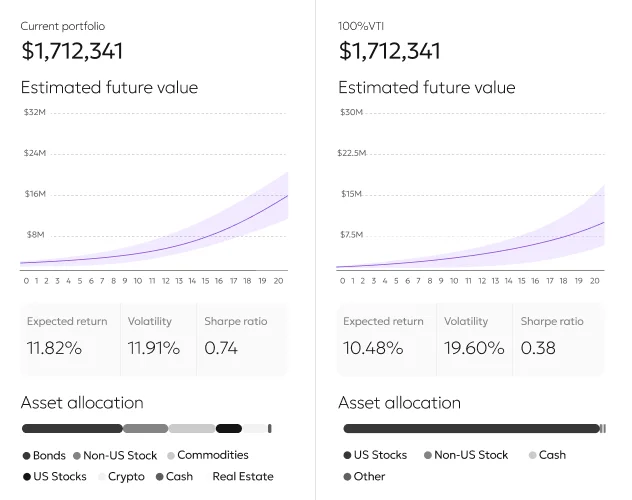Screen dimensions: 632x500
Task: Click the Cash legend dot under 100%VTI
Action: coord(532,455)
